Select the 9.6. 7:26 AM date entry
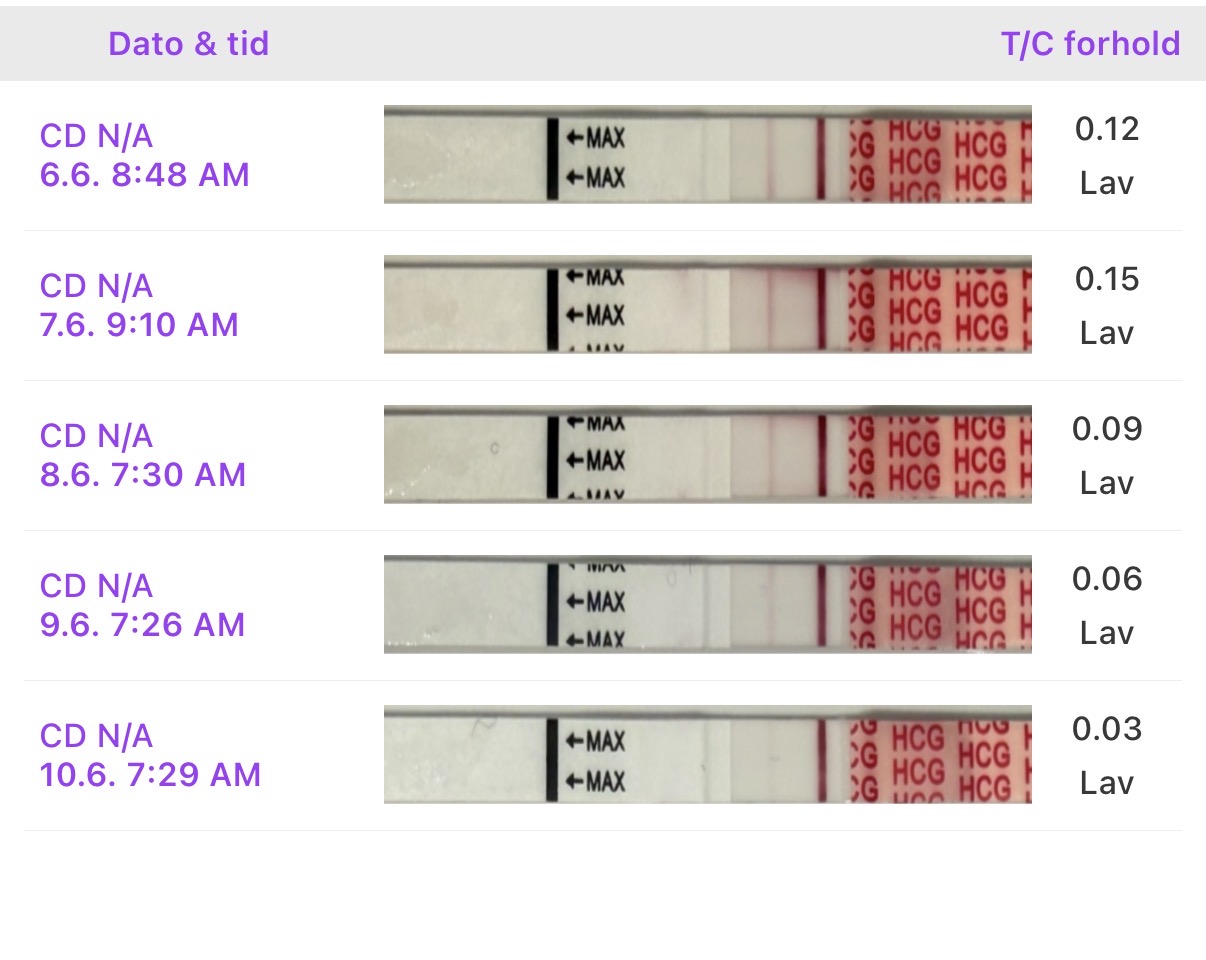 [x=142, y=625]
